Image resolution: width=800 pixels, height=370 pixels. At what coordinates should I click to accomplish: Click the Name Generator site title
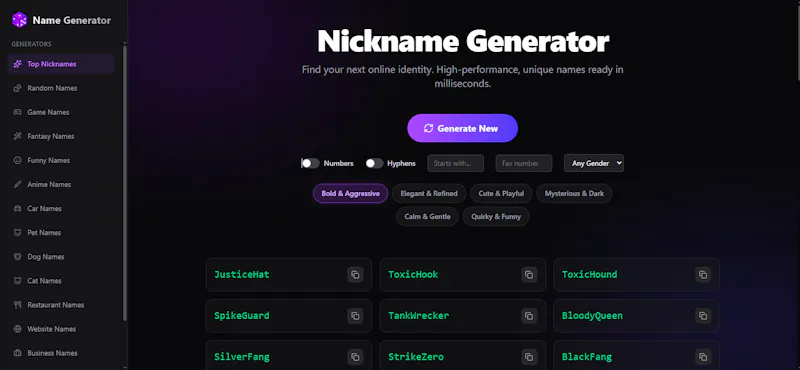tap(71, 20)
